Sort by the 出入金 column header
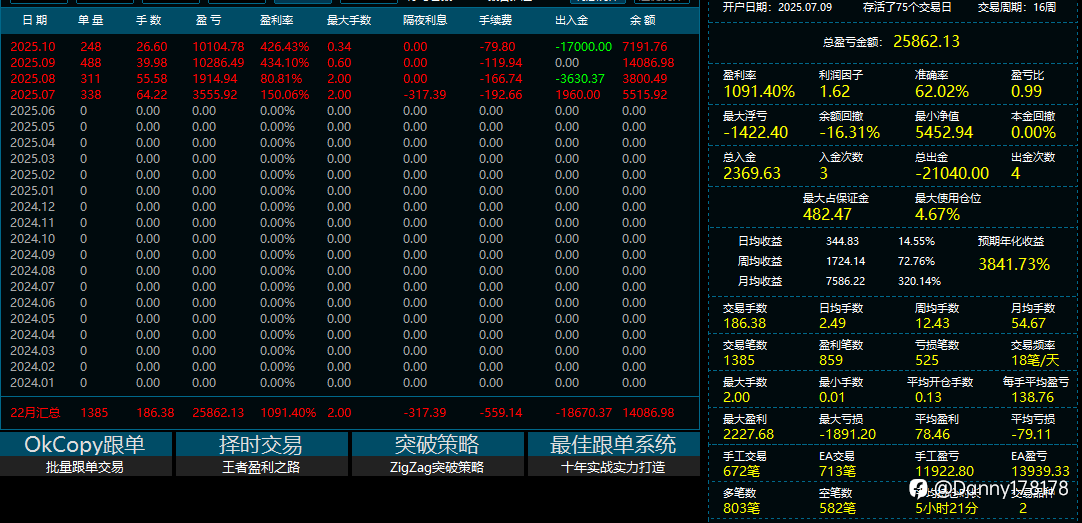Viewport: 1082px width, 523px height. (571, 21)
